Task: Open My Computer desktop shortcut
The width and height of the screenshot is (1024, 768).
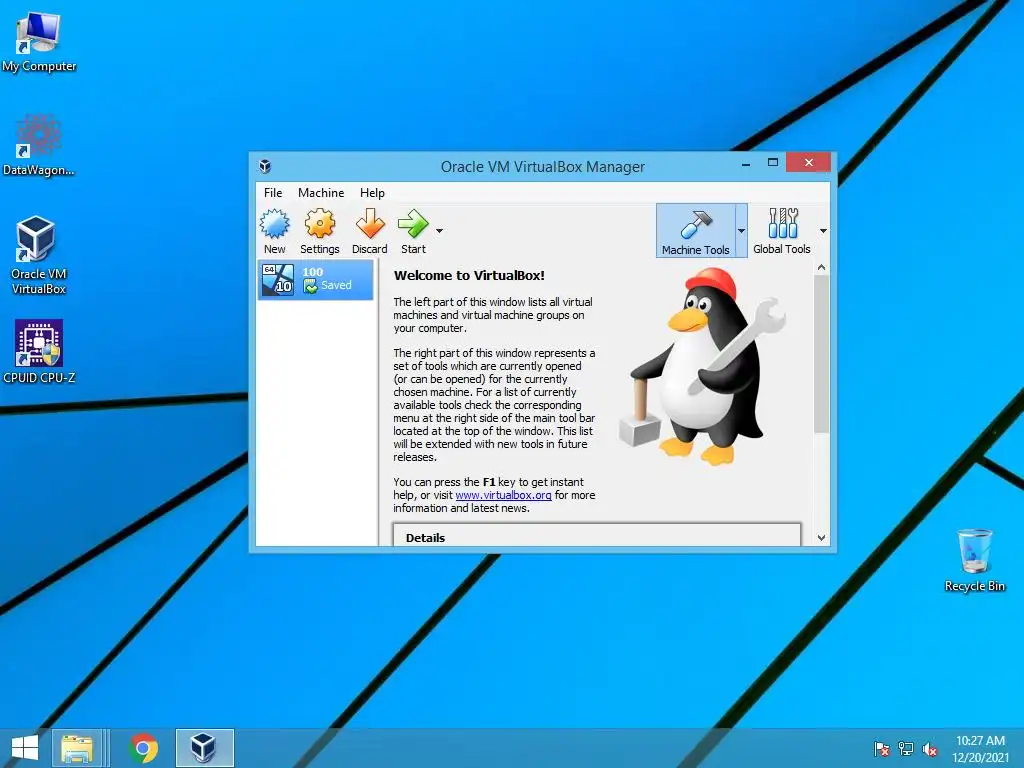Action: click(x=39, y=42)
